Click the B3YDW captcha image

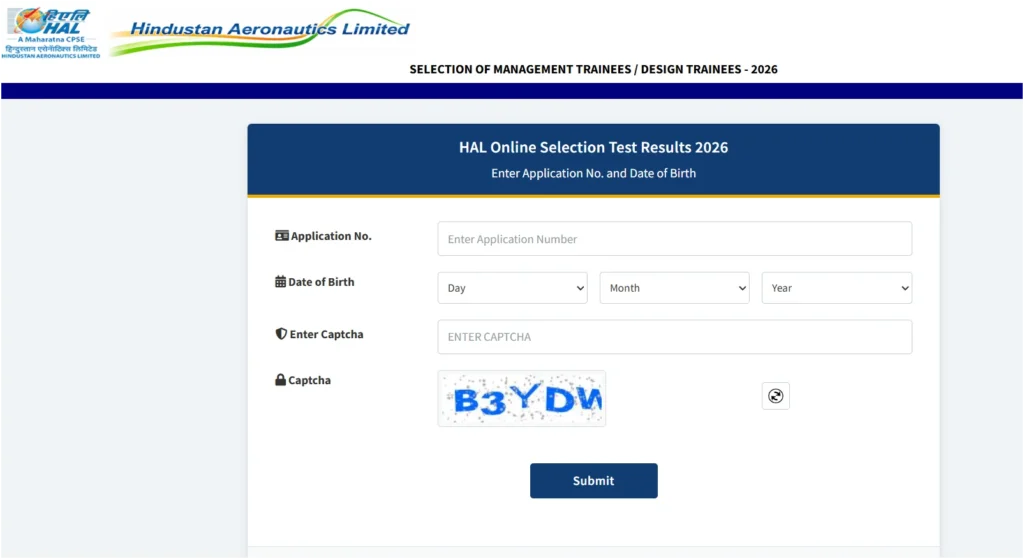click(x=522, y=398)
